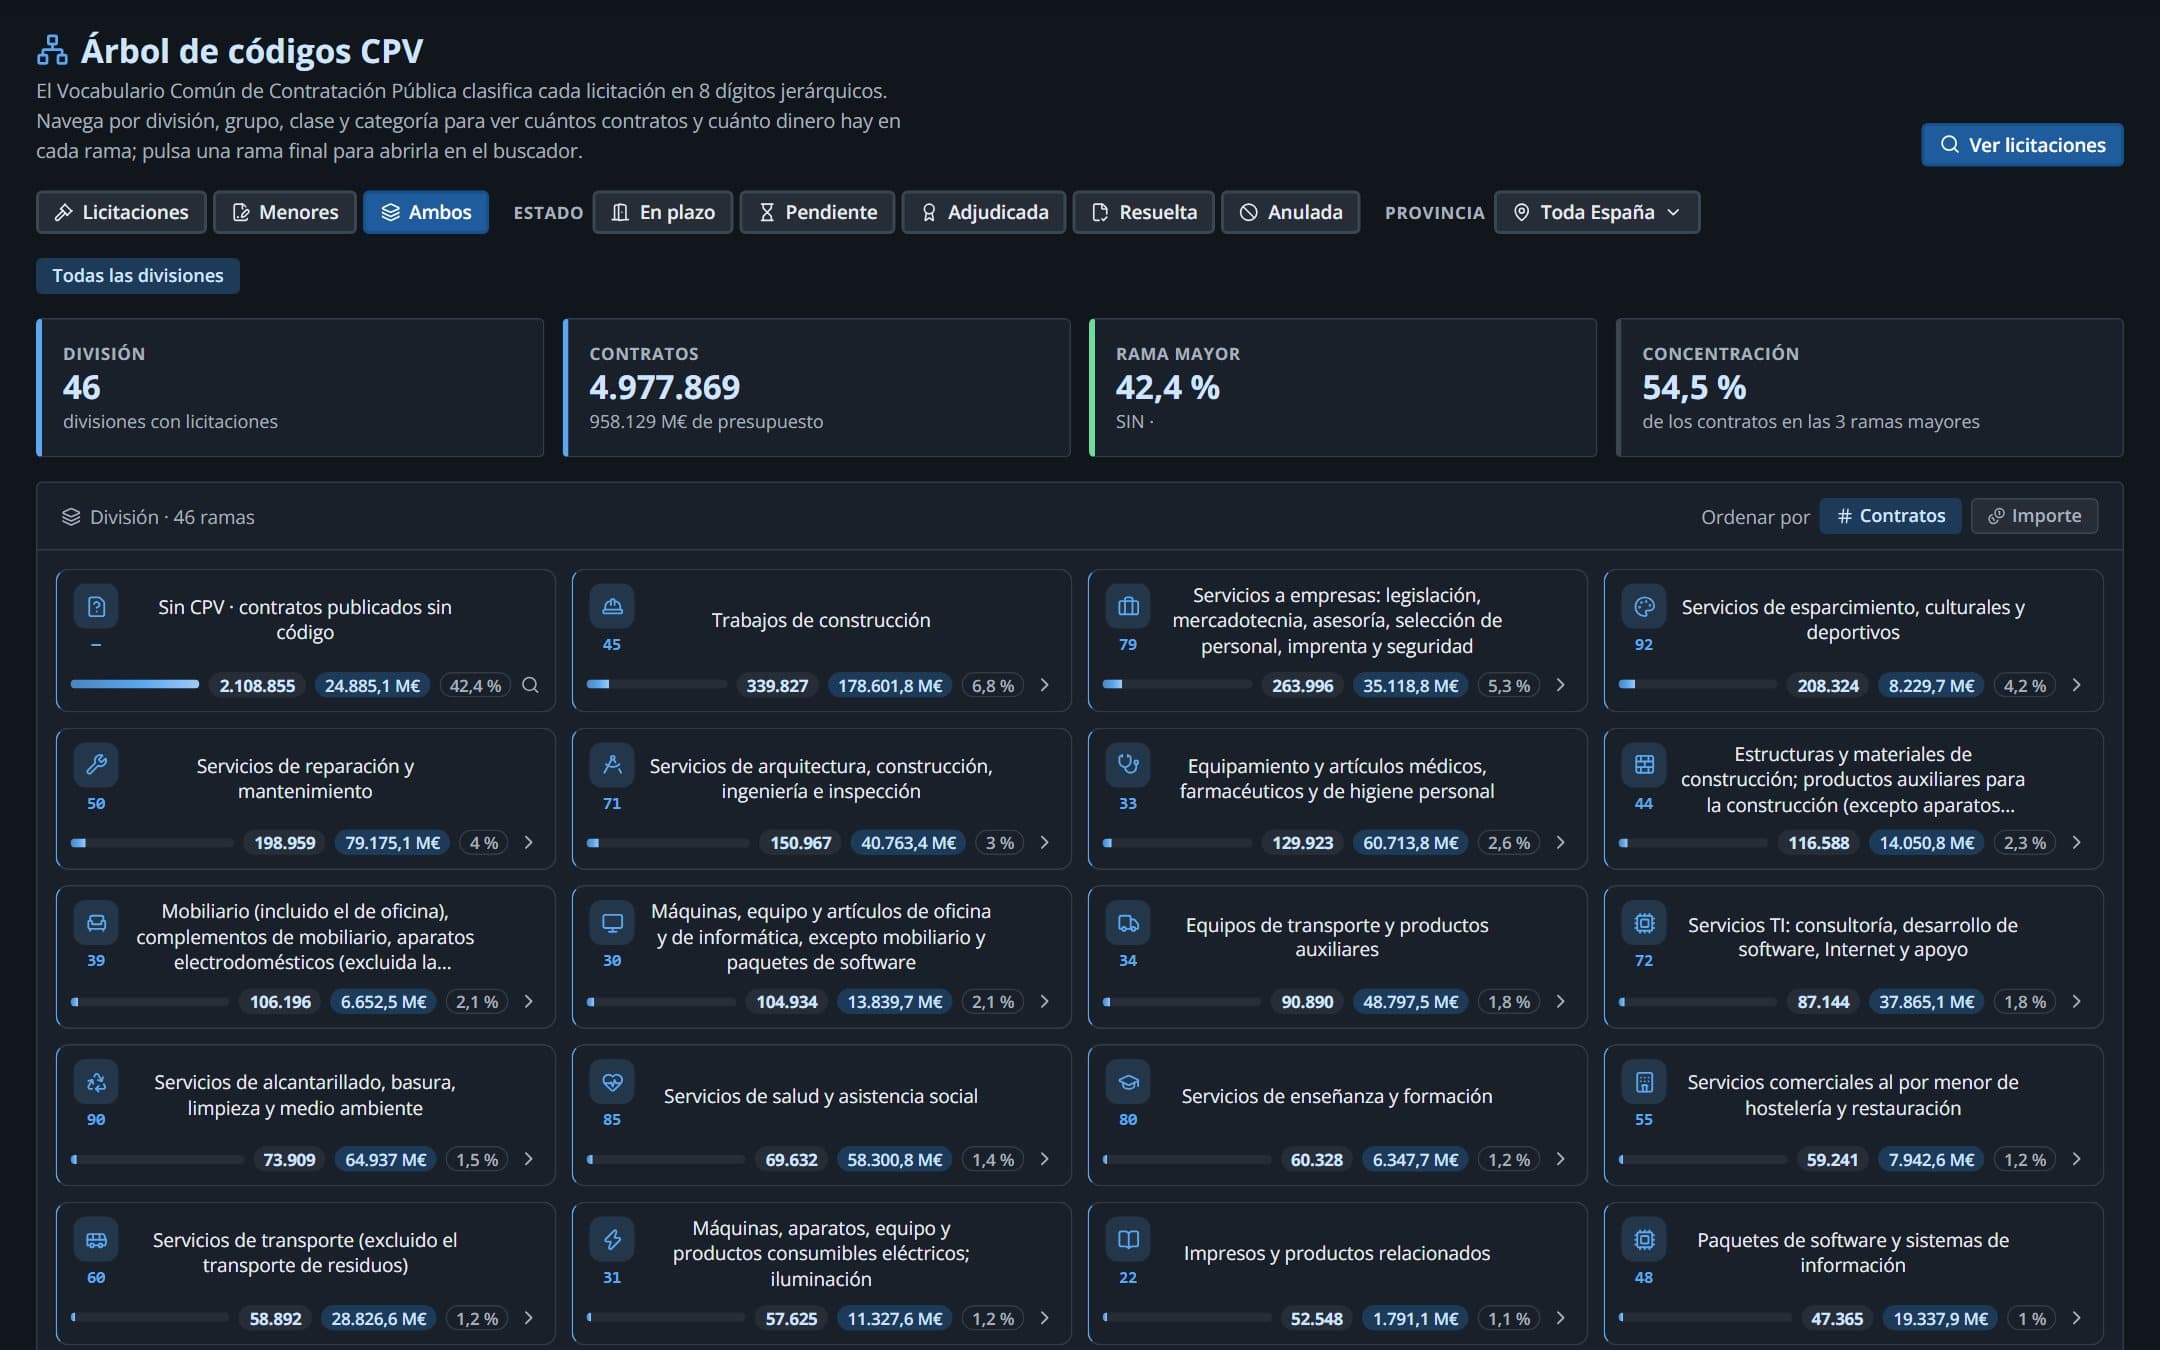Enable the Adjudicada status filter
Image resolution: width=2160 pixels, height=1350 pixels.
pos(984,212)
